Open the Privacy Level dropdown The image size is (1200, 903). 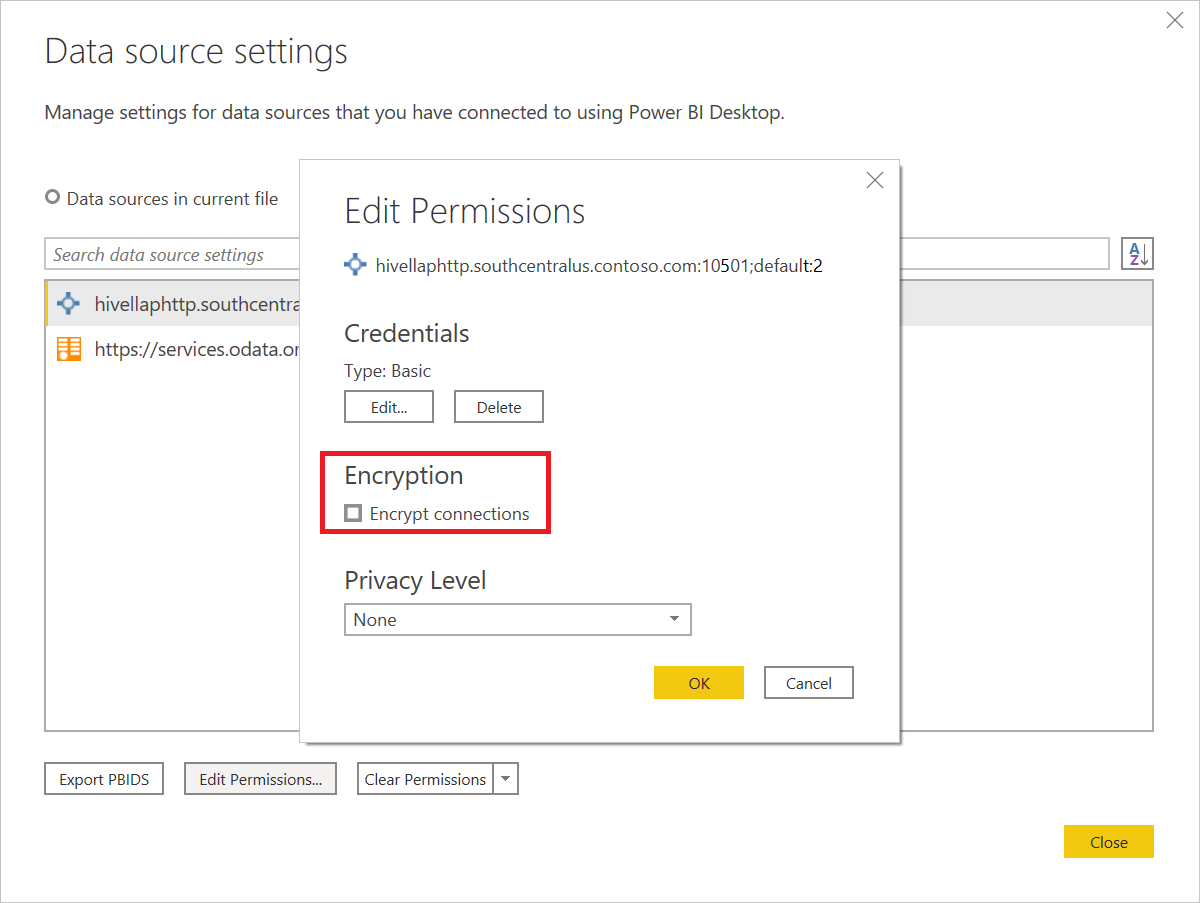click(517, 620)
